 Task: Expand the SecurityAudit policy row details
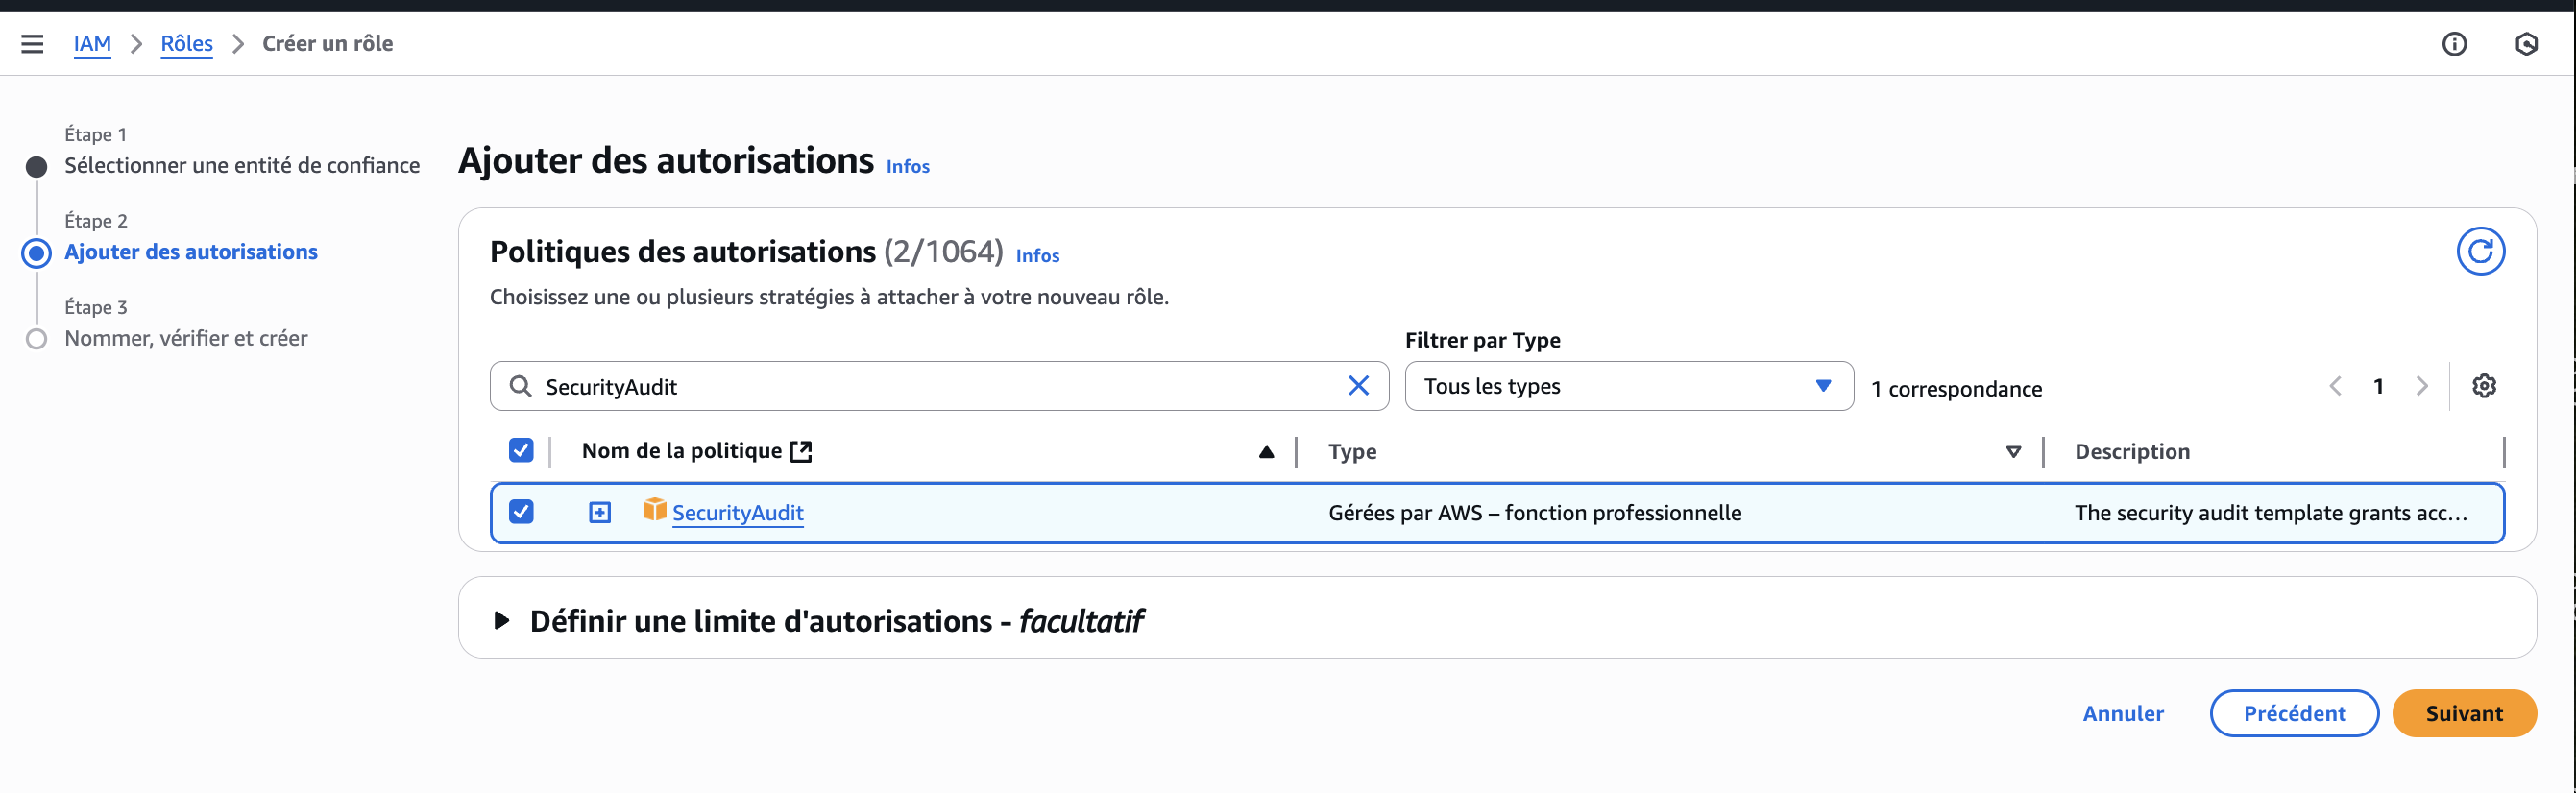[x=599, y=513]
